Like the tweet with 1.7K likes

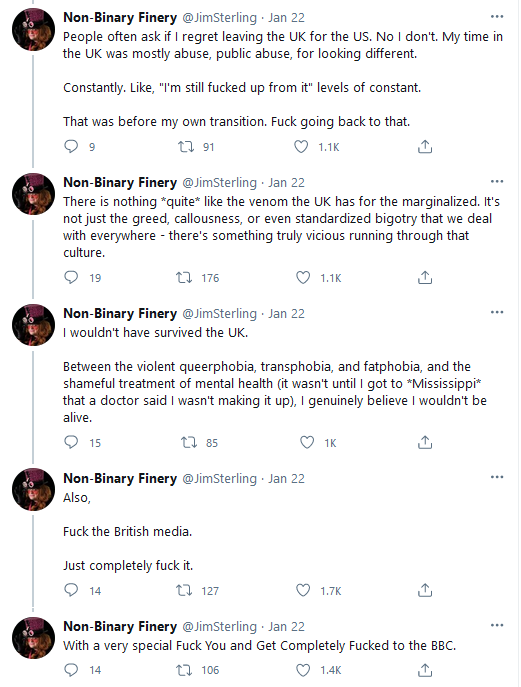[x=303, y=590]
